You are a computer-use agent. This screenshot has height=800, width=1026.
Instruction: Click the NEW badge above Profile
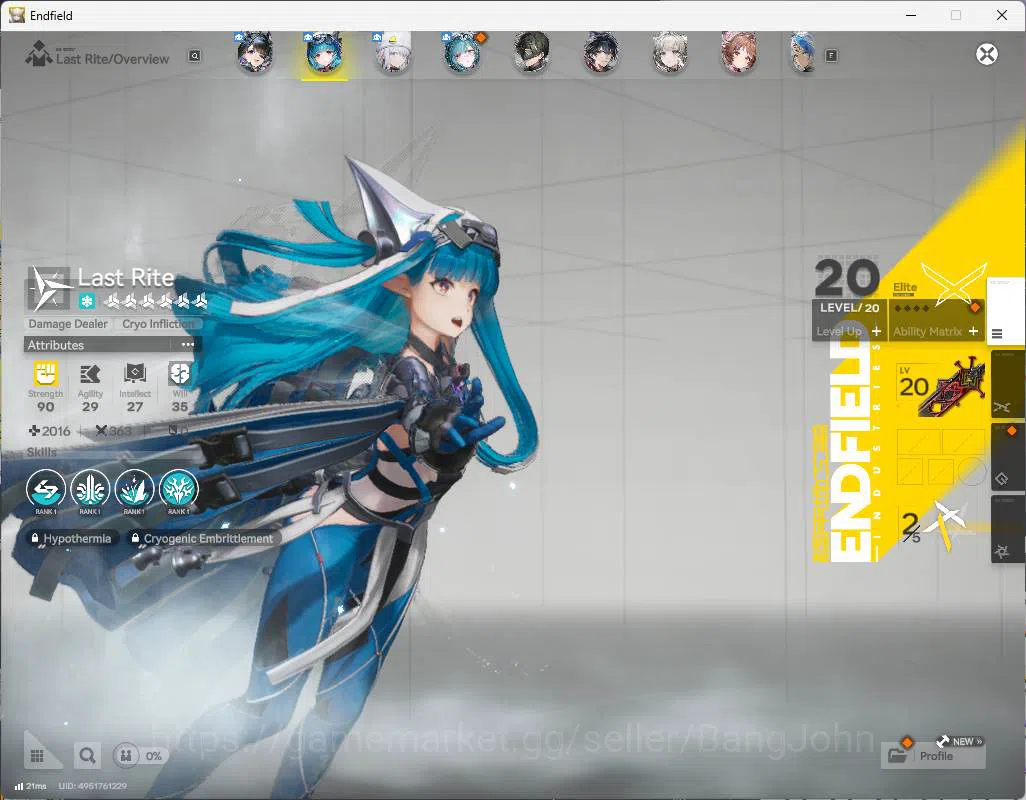pyautogui.click(x=962, y=741)
